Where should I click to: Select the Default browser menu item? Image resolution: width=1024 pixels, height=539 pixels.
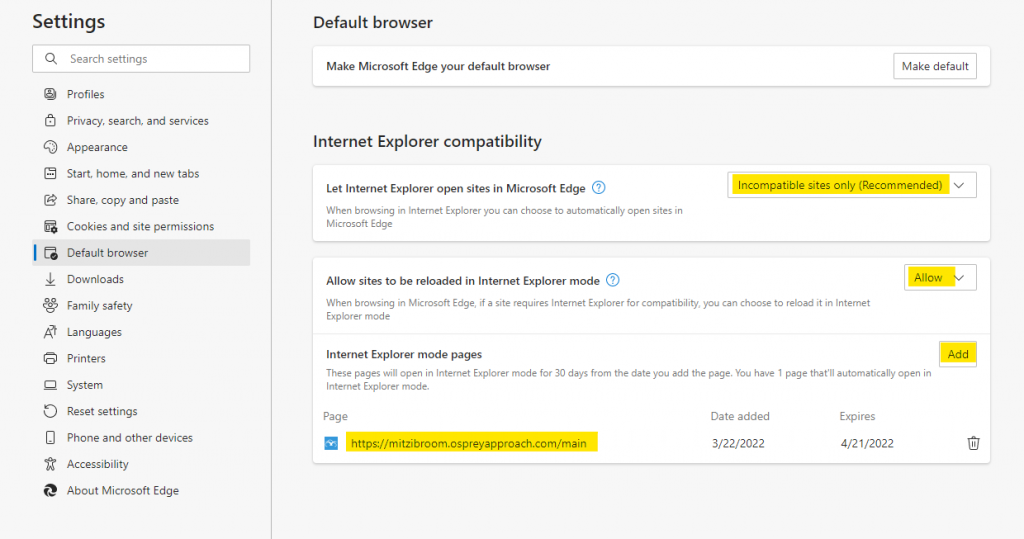pos(141,253)
